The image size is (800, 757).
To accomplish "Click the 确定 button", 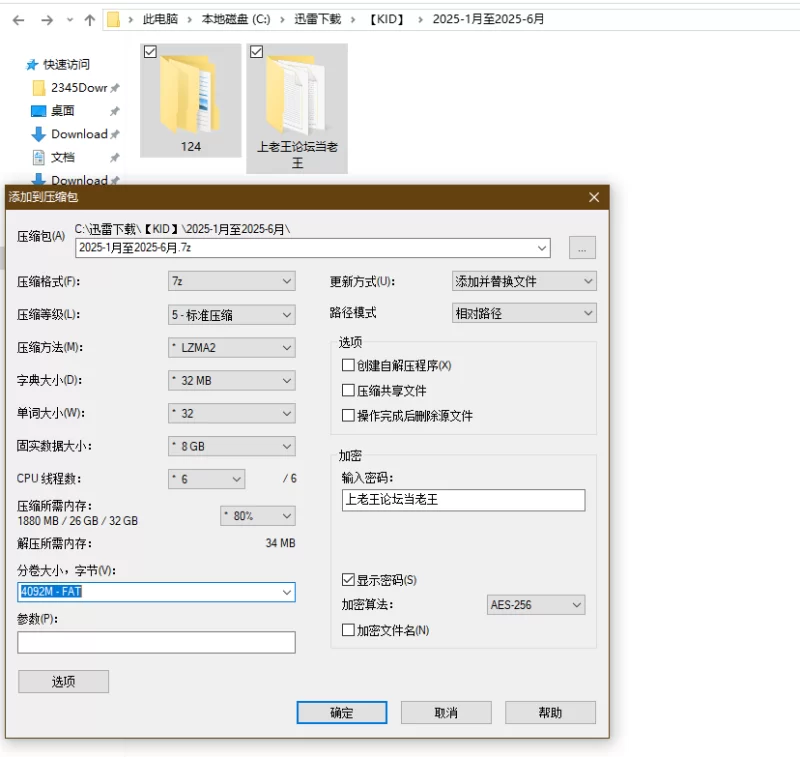I will pyautogui.click(x=342, y=713).
